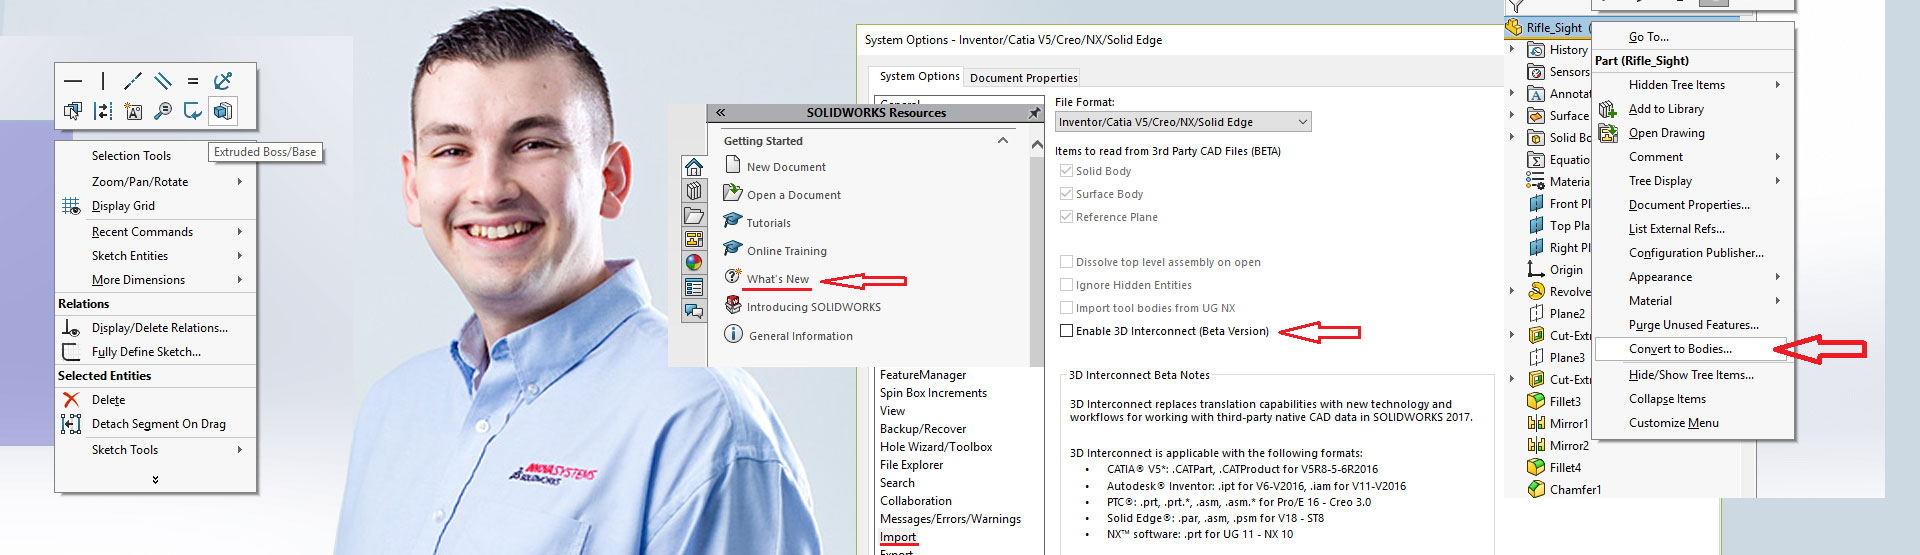This screenshot has width=1920, height=555.
Task: Open the What's New link
Action: (778, 279)
